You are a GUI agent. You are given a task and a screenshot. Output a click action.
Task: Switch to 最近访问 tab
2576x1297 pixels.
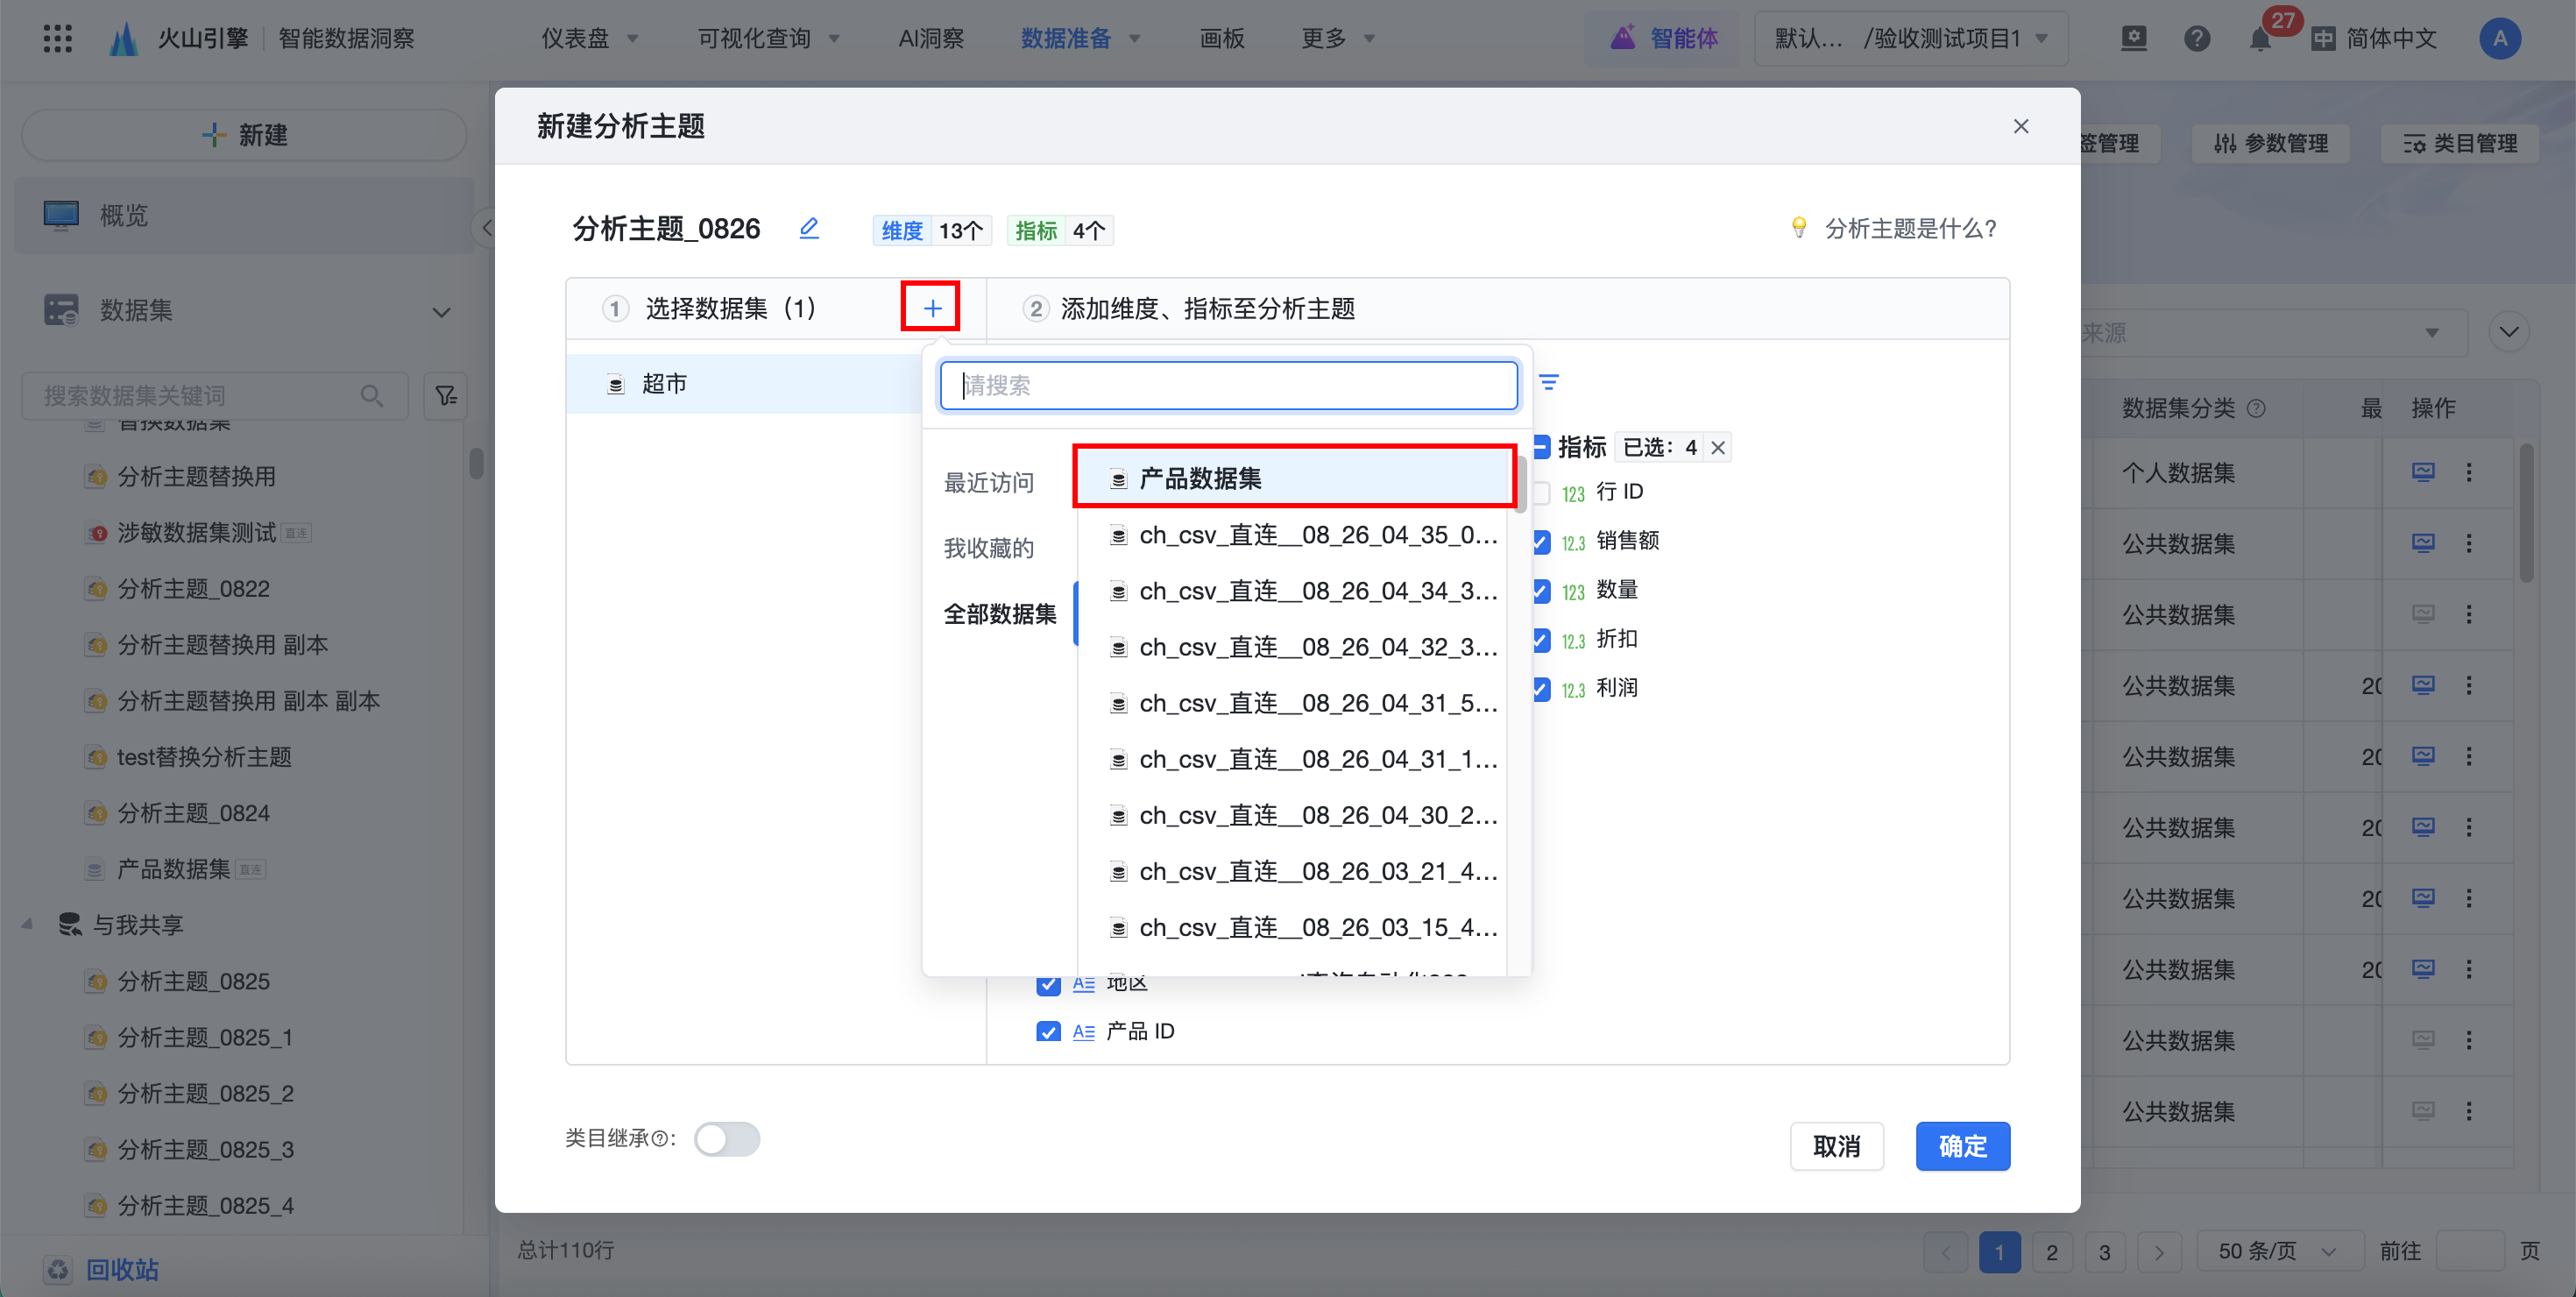click(988, 483)
